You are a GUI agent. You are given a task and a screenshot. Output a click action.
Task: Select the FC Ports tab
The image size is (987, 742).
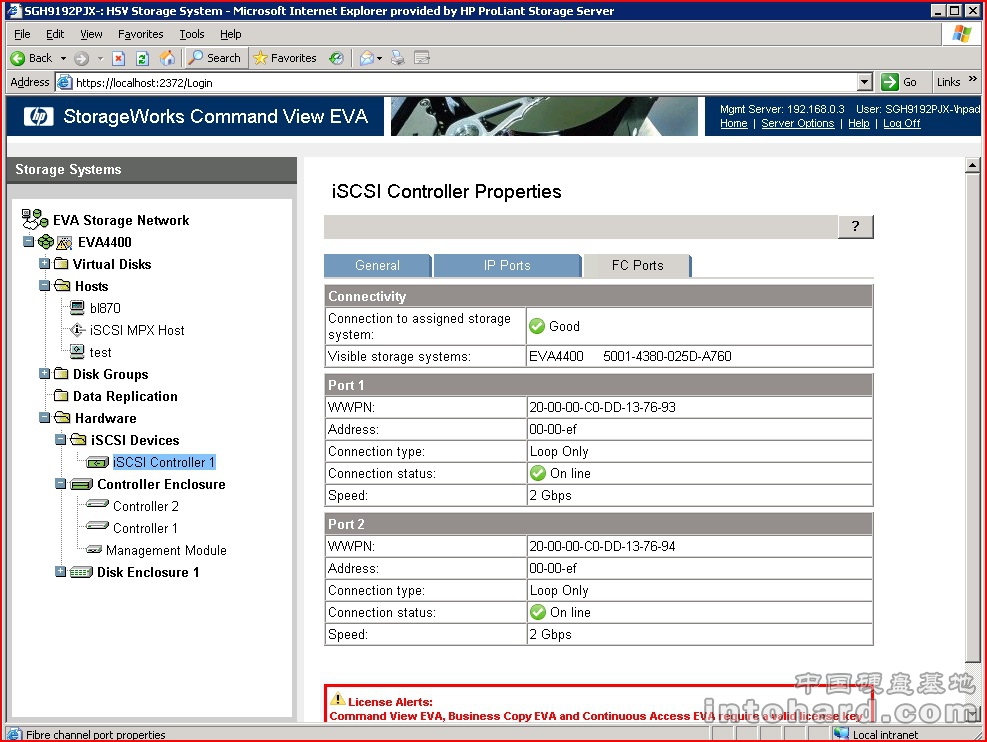(638, 266)
